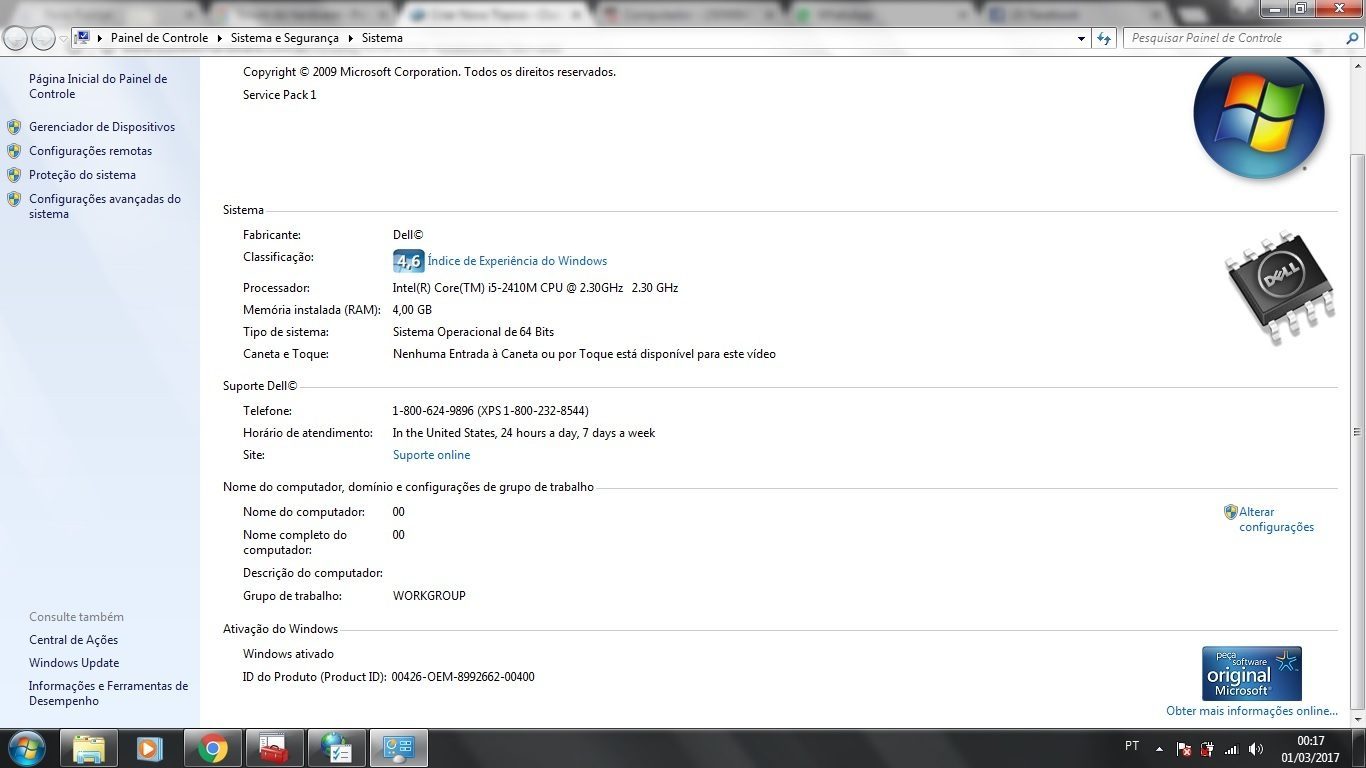The width and height of the screenshot is (1366, 768).
Task: Show hidden system tray icons
Action: [x=1159, y=749]
